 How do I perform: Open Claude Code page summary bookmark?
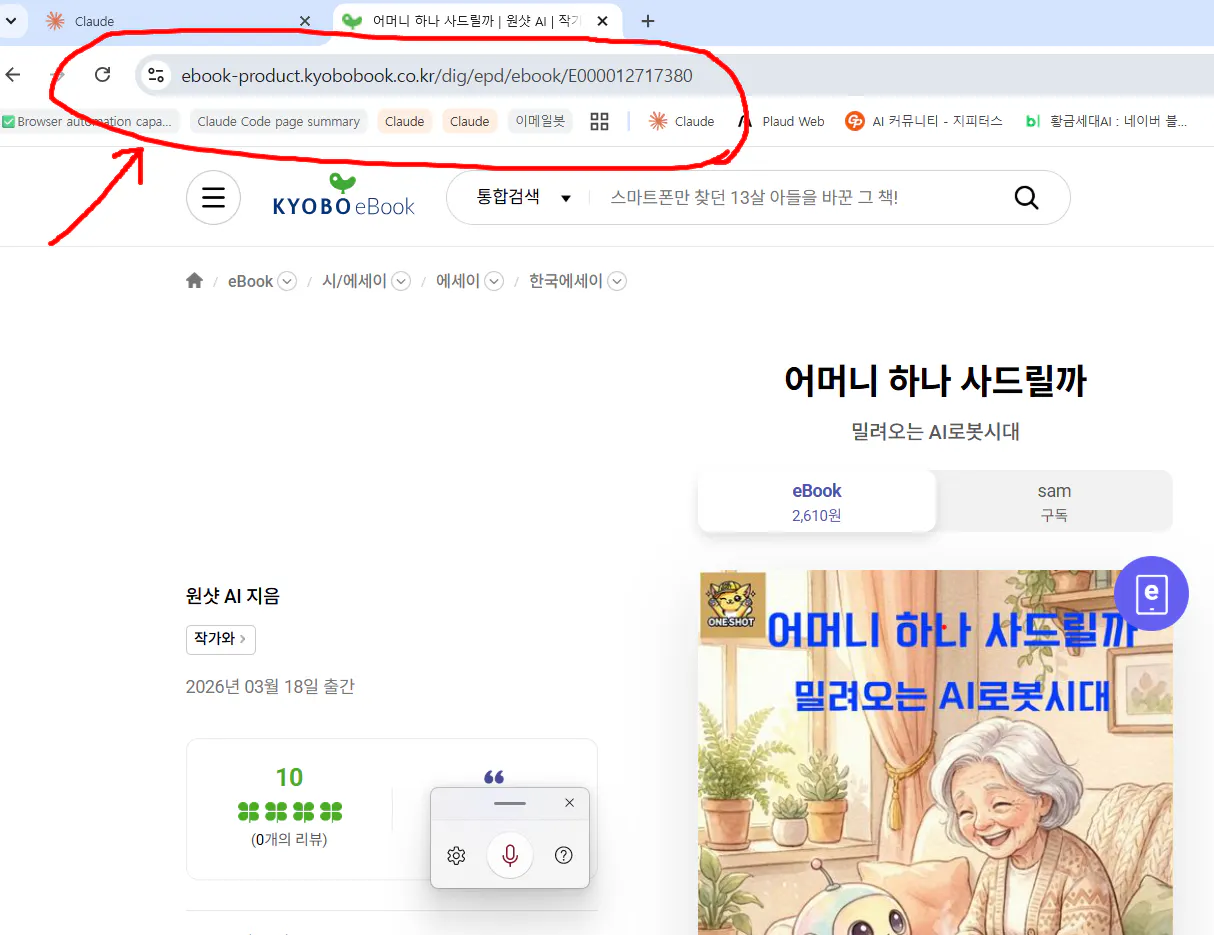tap(278, 122)
